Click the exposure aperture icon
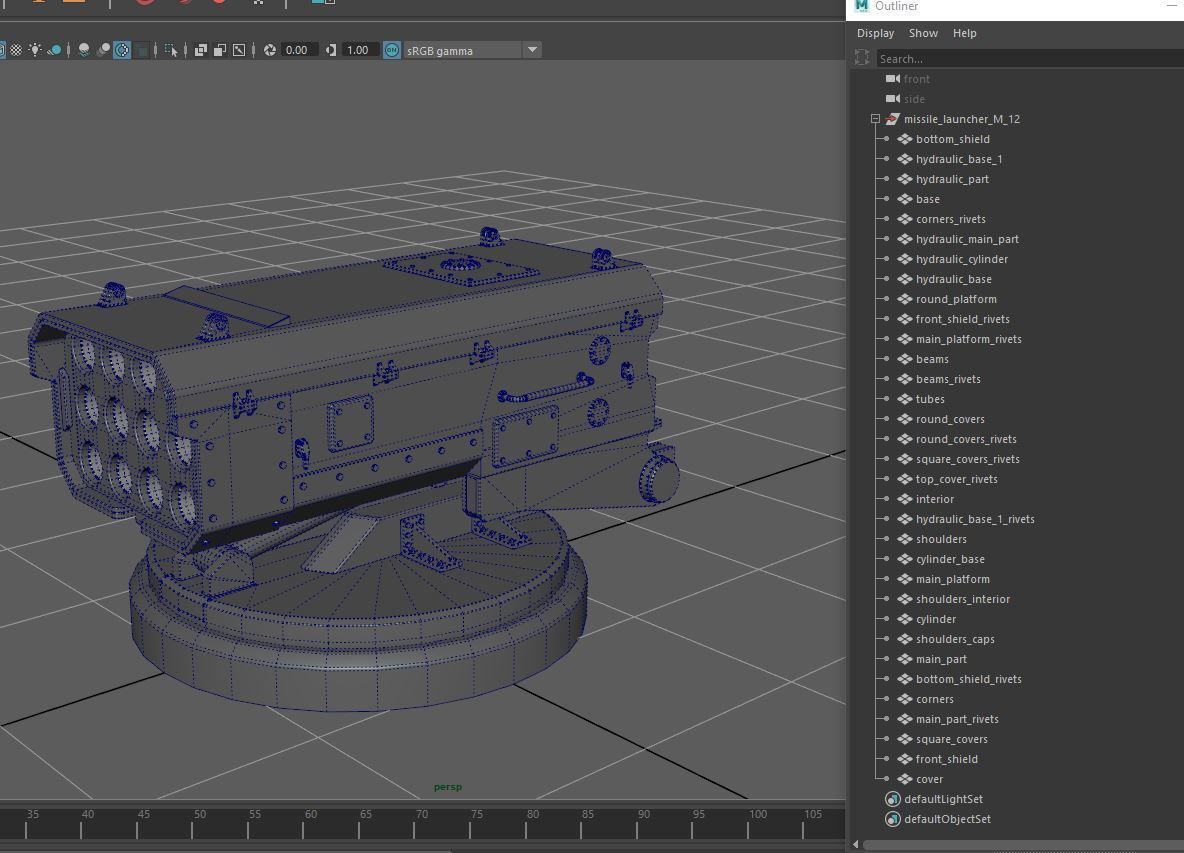This screenshot has width=1184, height=853. click(x=270, y=50)
